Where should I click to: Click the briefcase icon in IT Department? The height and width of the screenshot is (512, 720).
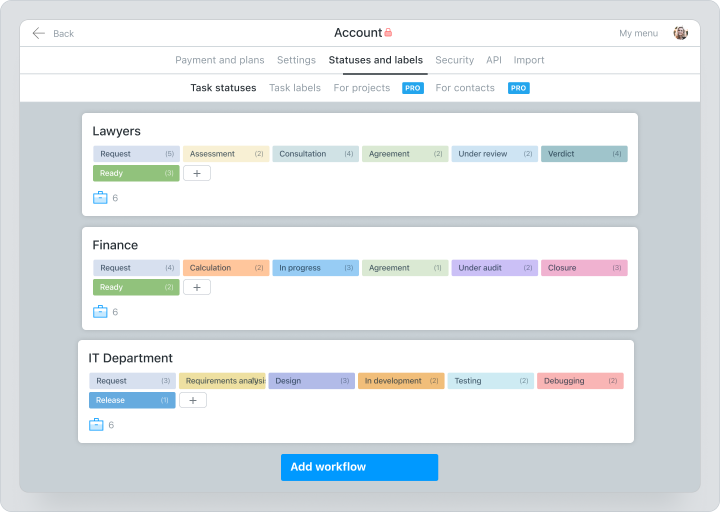coord(96,425)
